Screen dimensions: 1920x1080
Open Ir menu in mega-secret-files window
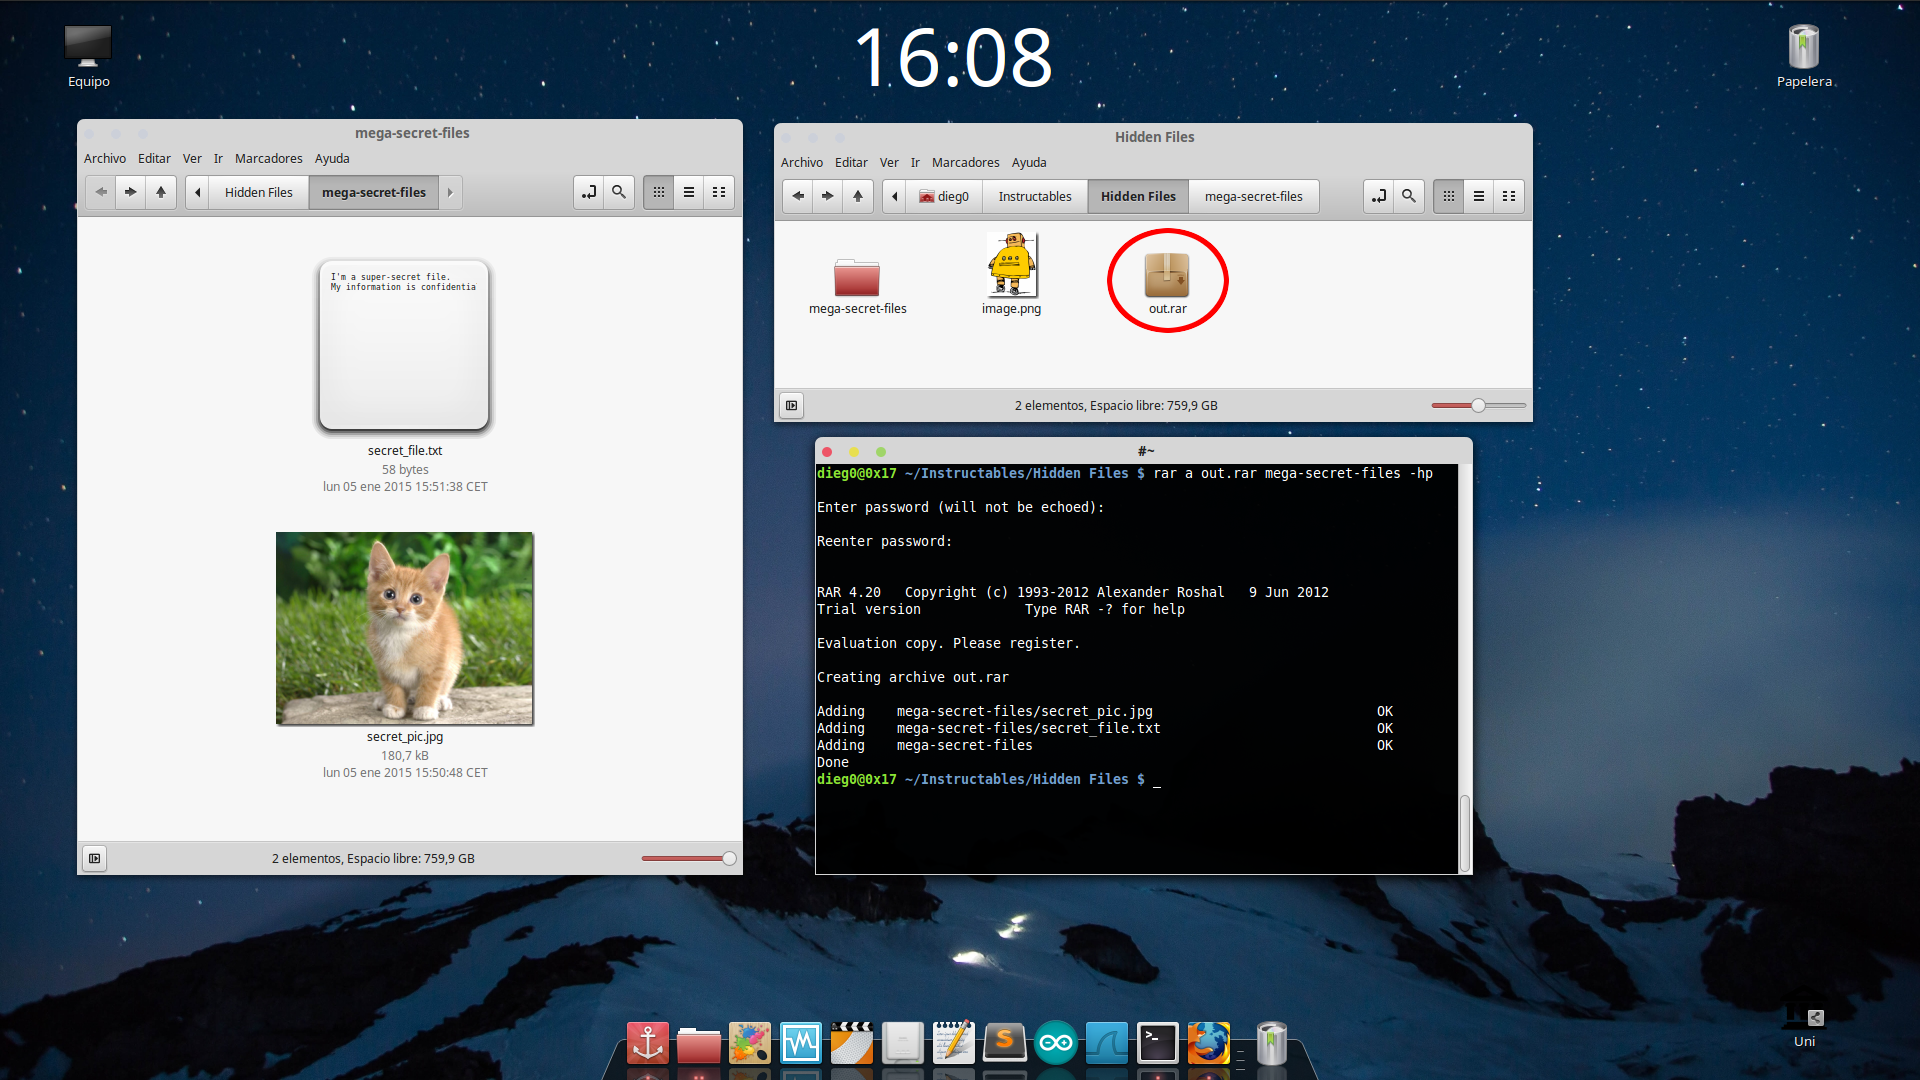(218, 158)
